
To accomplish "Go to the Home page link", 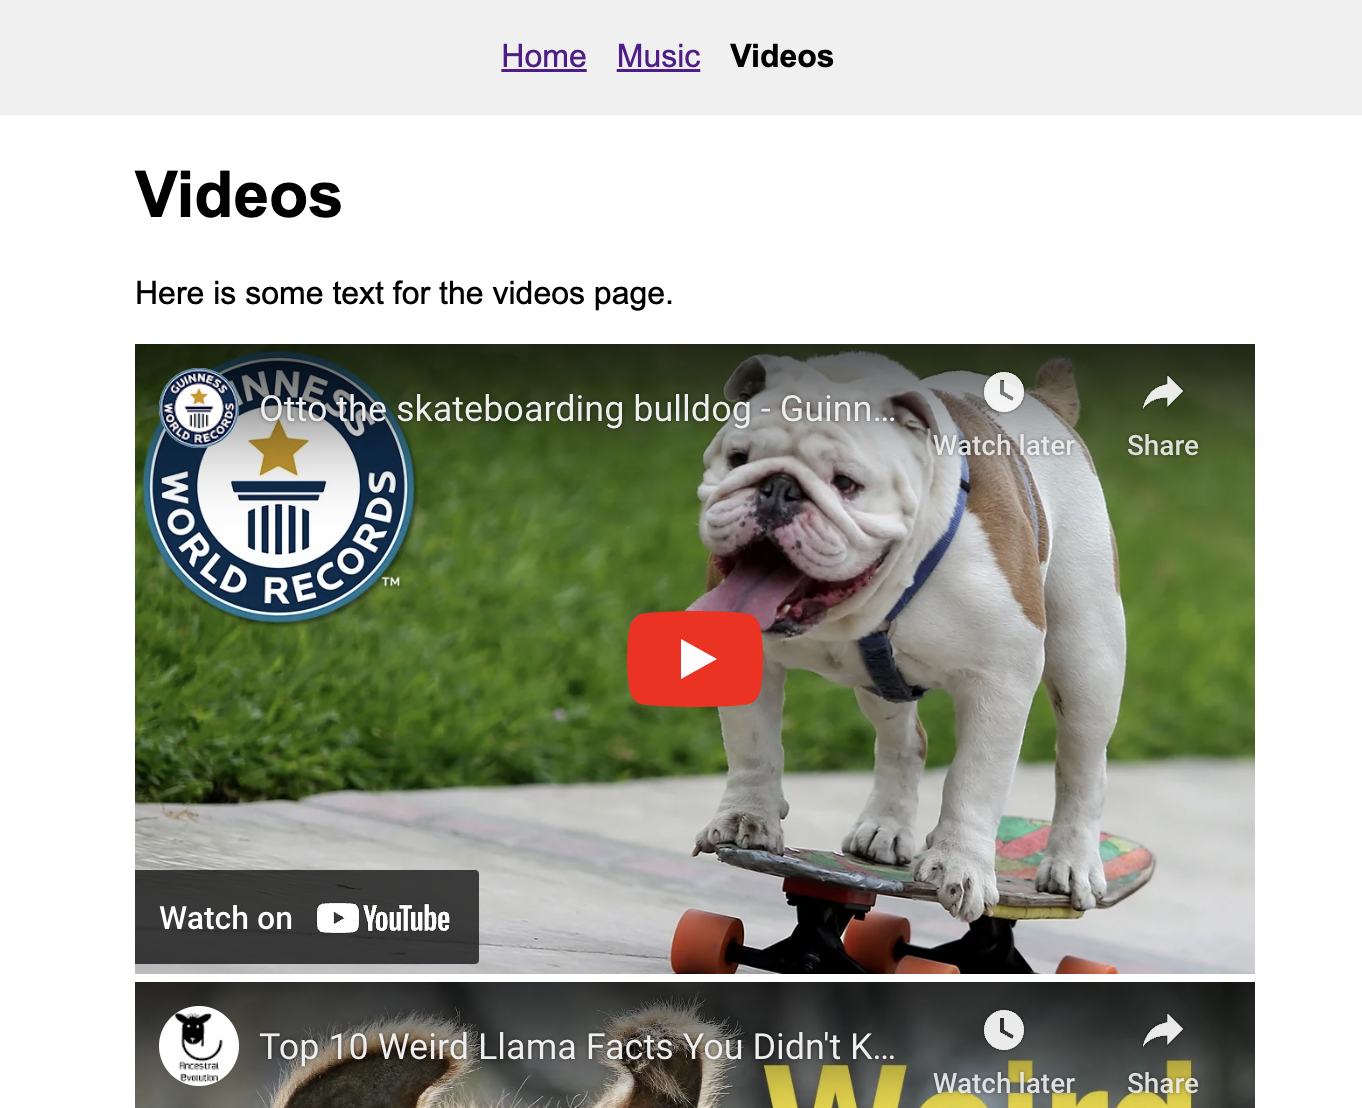I will tap(543, 56).
